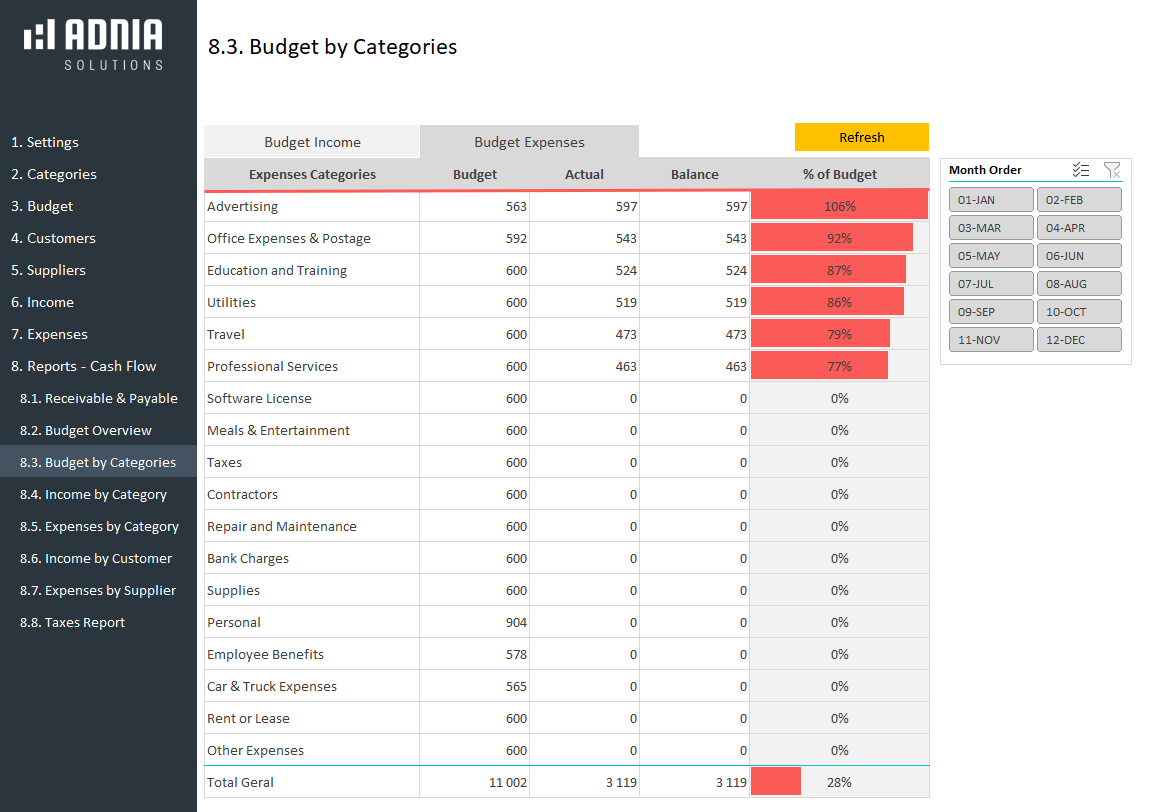The image size is (1163, 812).
Task: Click the Advertising 106% budget bar
Action: point(839,206)
